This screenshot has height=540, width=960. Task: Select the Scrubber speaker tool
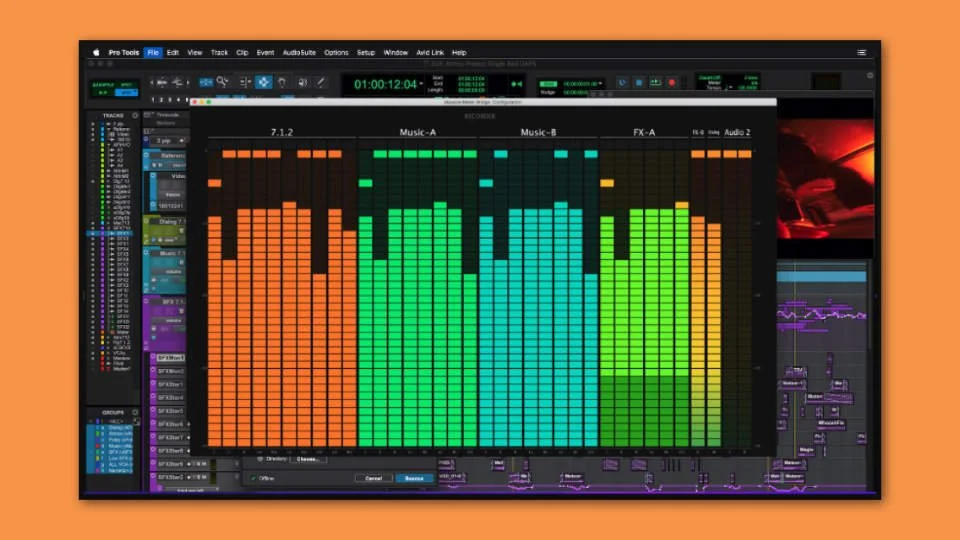pyautogui.click(x=302, y=82)
